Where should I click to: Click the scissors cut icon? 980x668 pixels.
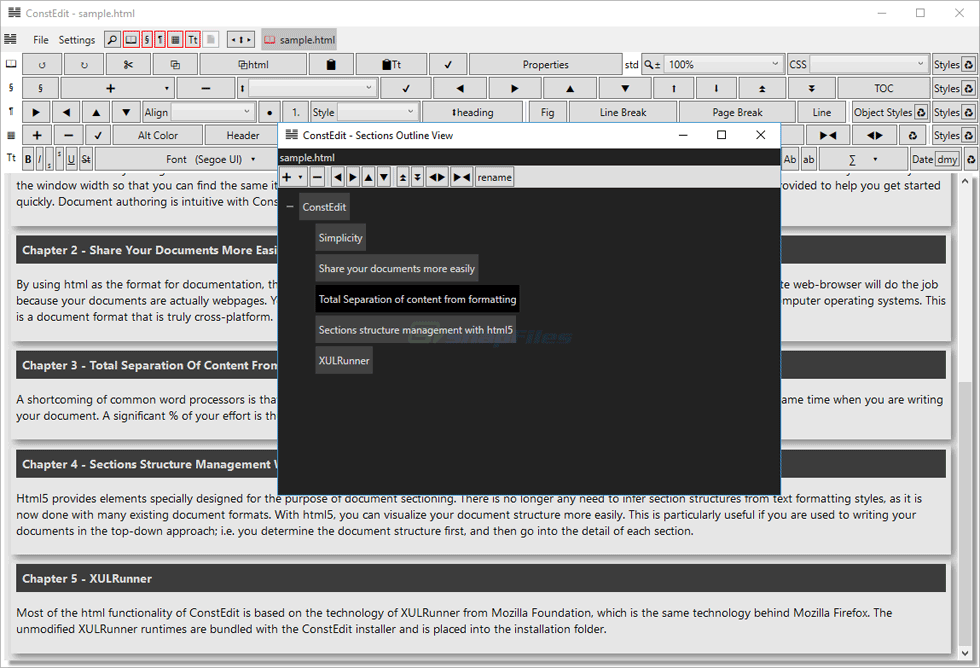coord(127,65)
